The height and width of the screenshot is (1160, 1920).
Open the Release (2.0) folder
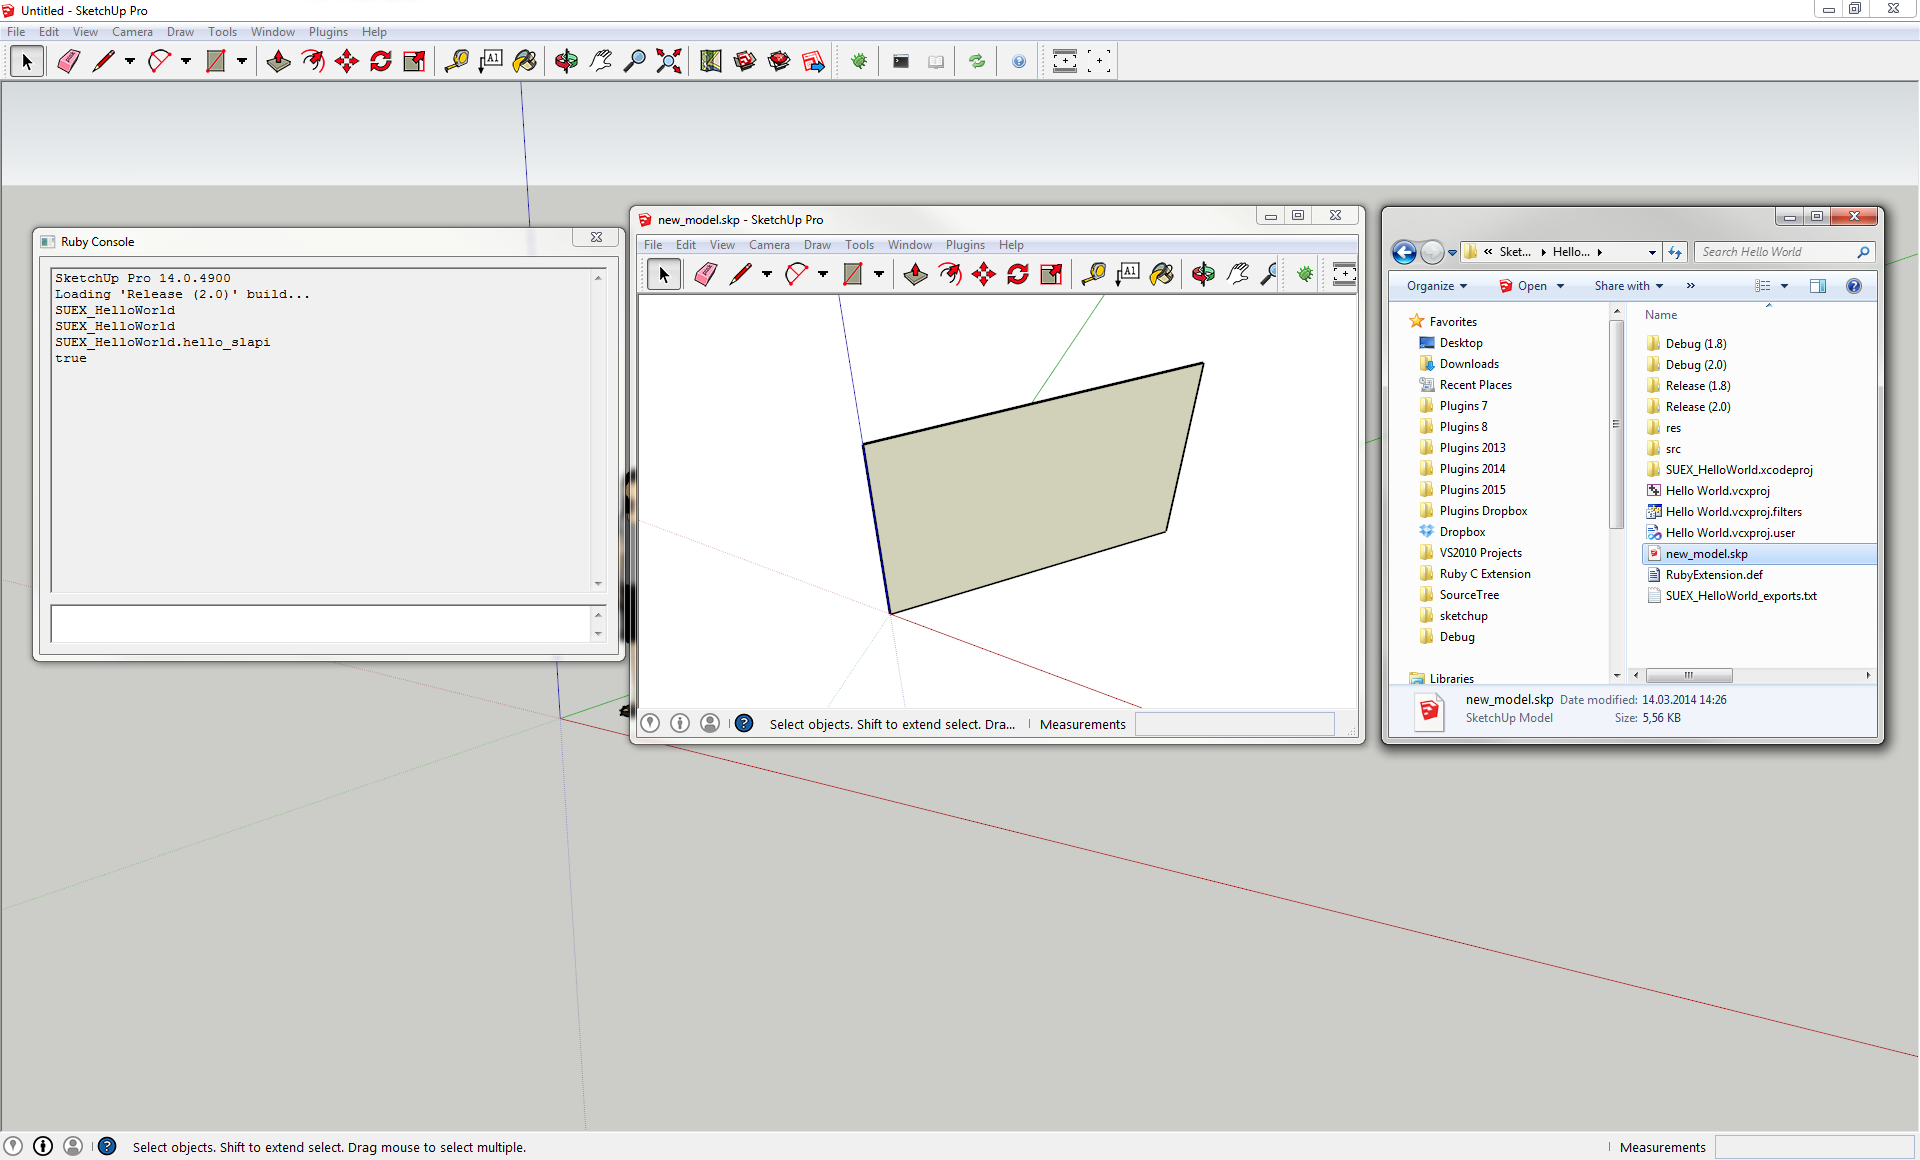tap(1697, 407)
